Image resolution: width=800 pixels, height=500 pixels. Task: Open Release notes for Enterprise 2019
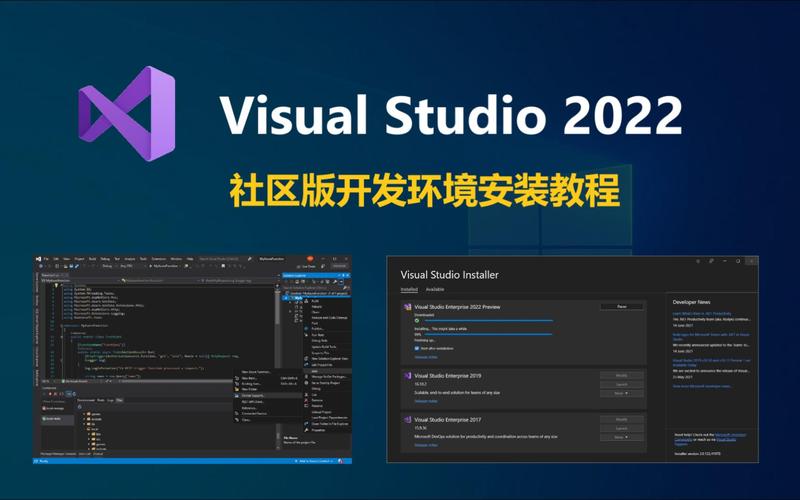click(x=426, y=402)
